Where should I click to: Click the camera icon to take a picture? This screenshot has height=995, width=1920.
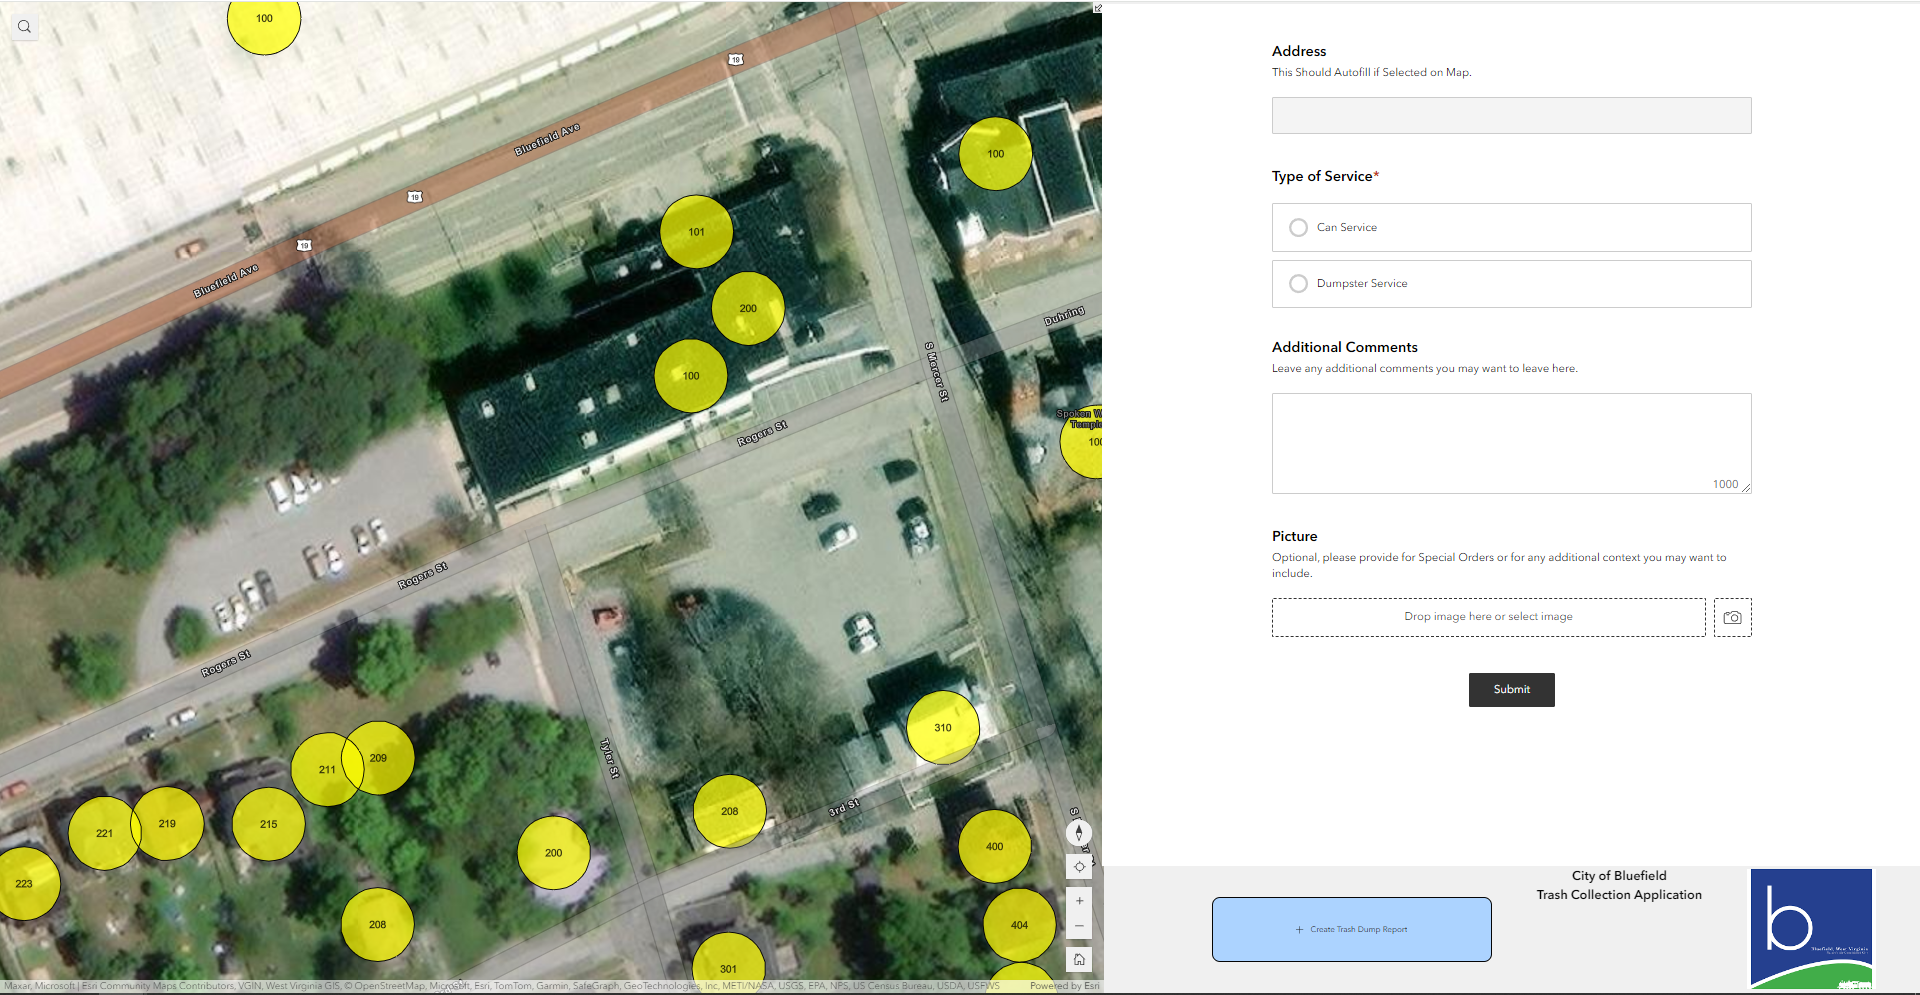point(1732,617)
